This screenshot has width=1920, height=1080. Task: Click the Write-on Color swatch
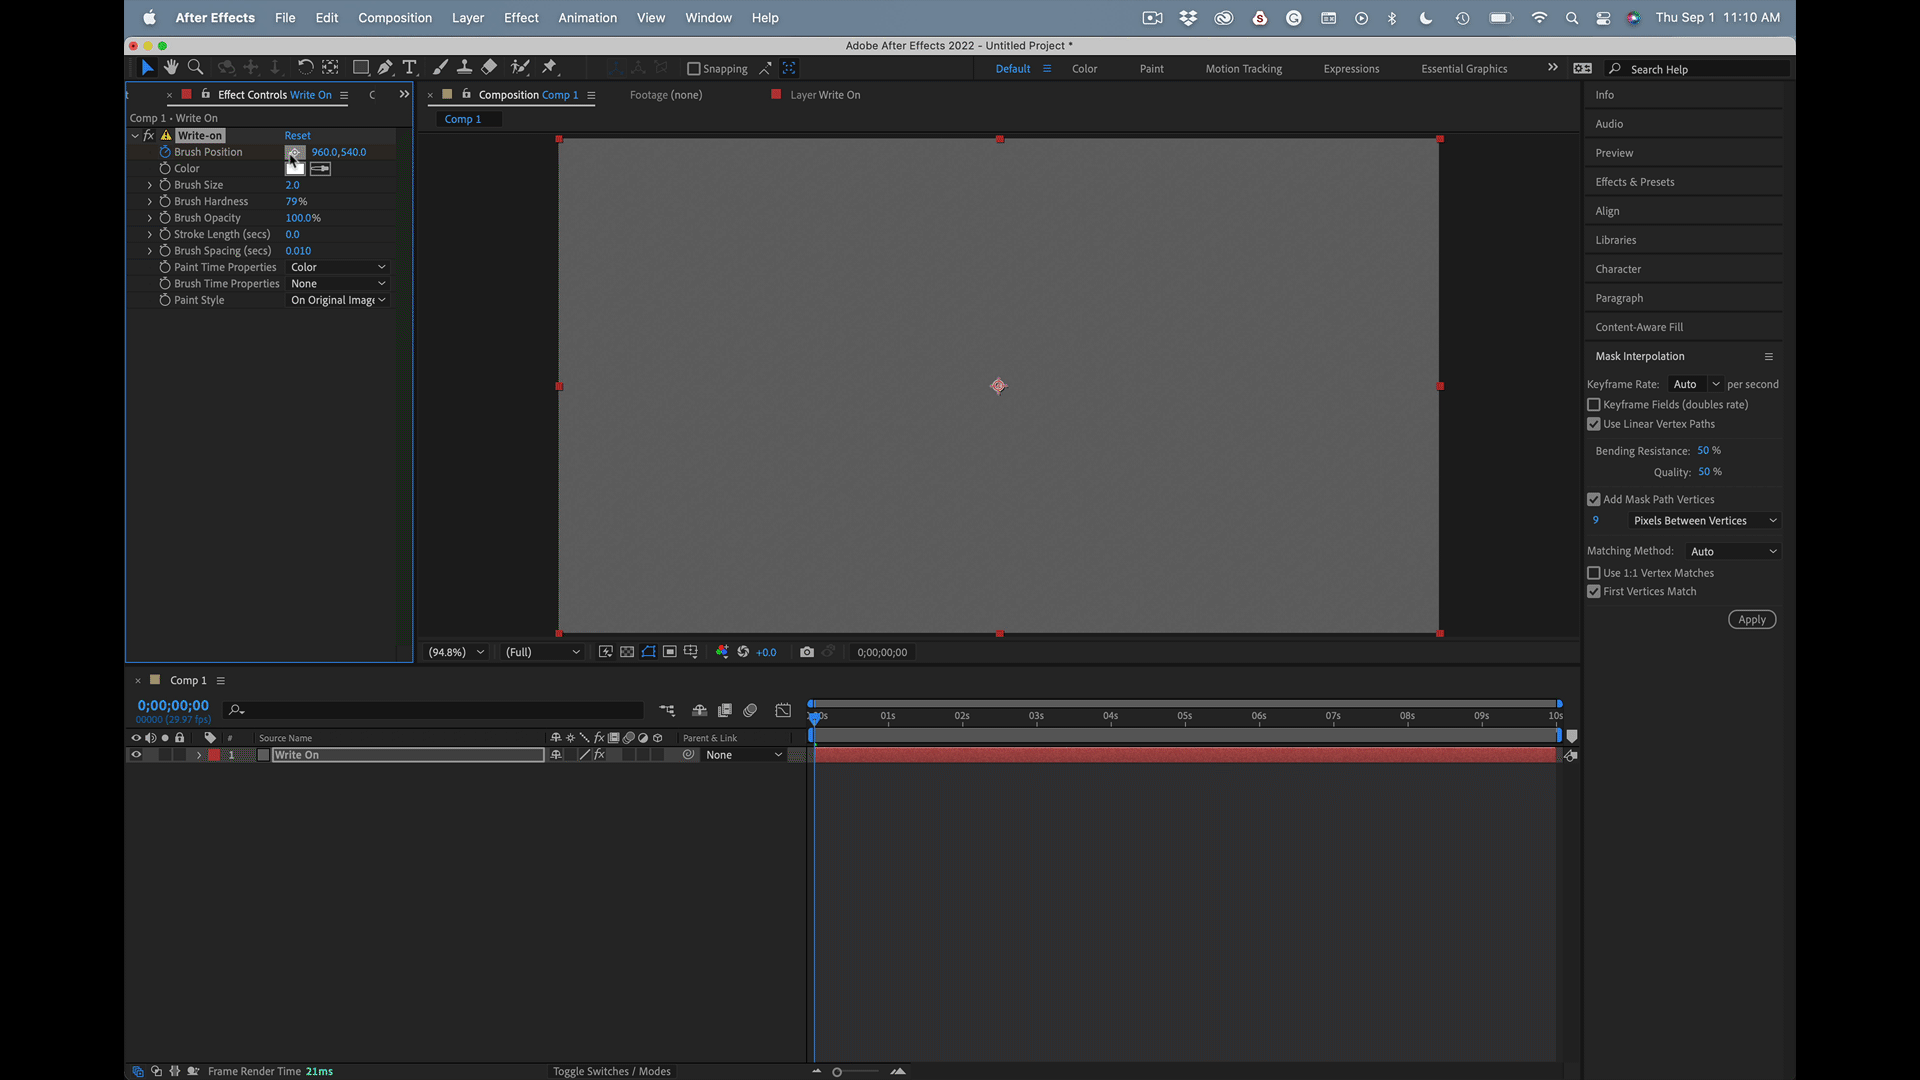point(295,169)
